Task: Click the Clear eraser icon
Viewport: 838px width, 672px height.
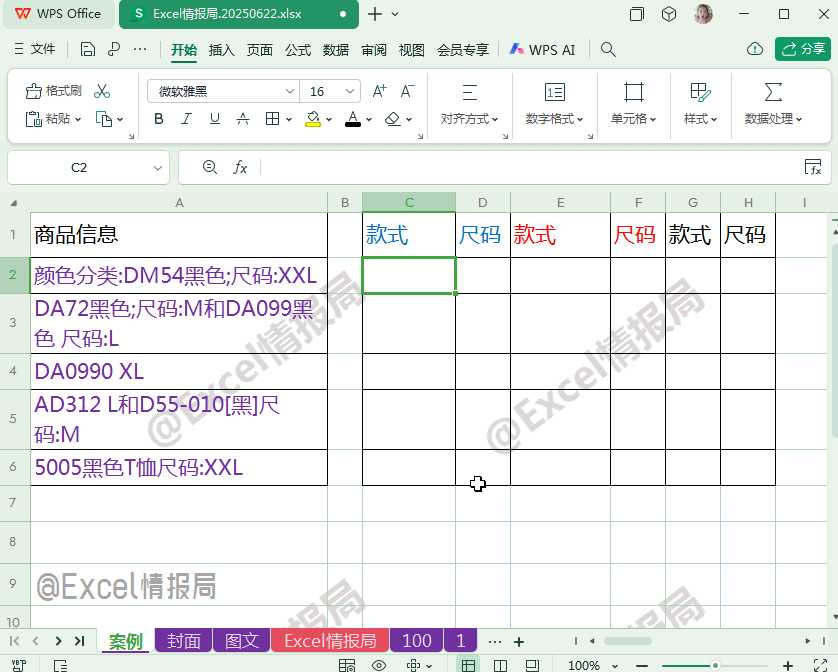Action: (x=393, y=119)
